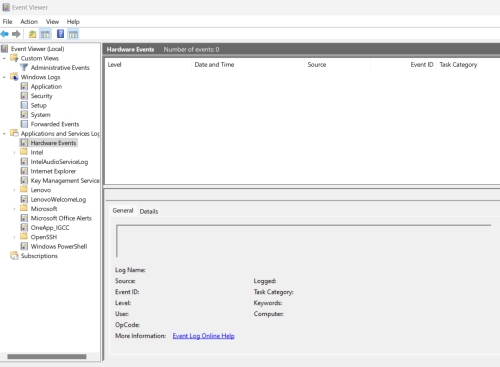Click the Intel folder icon
The height and width of the screenshot is (367, 500).
point(24,152)
